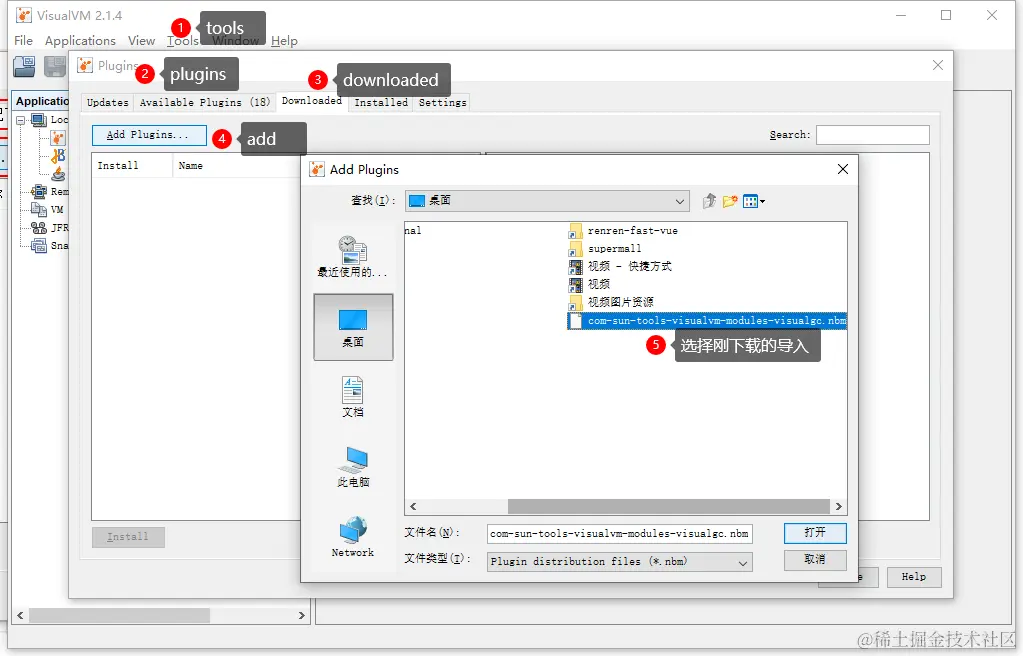The height and width of the screenshot is (656, 1023).
Task: Click the Save toolbar icon
Action: tap(55, 67)
